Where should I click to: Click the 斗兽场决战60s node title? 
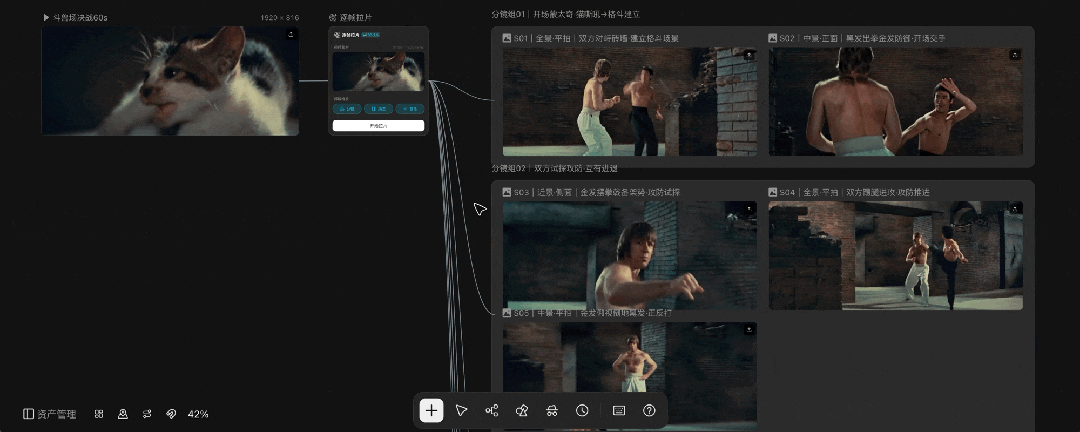[80, 17]
